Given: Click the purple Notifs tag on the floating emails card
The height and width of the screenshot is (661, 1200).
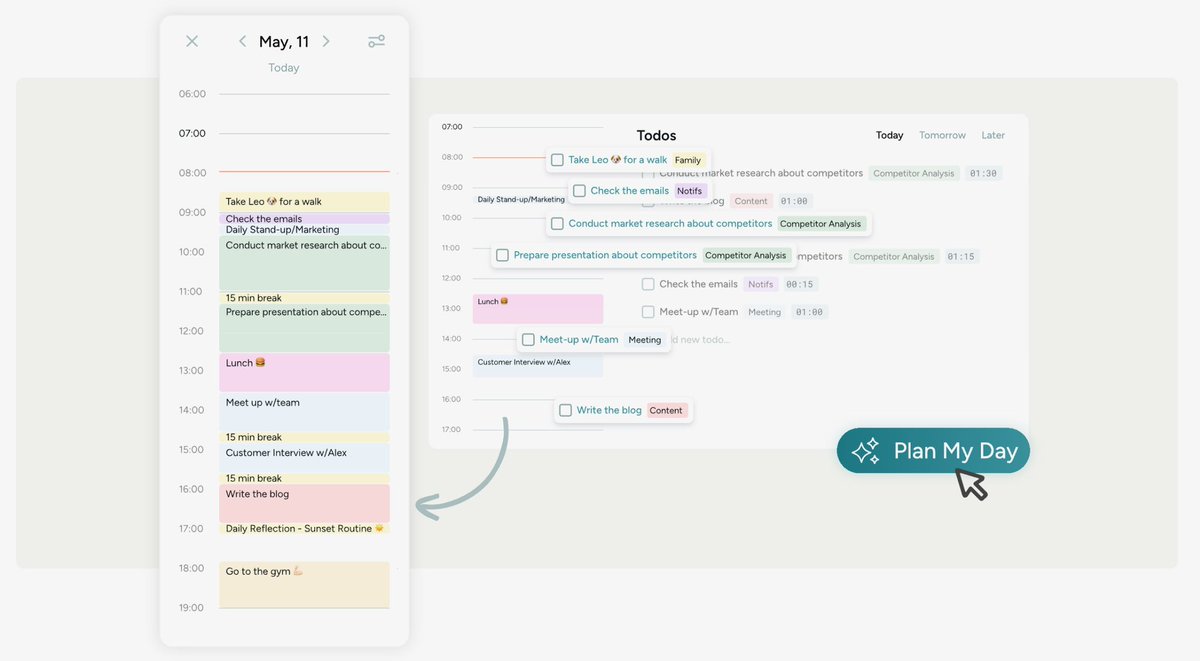Looking at the screenshot, I should [690, 191].
